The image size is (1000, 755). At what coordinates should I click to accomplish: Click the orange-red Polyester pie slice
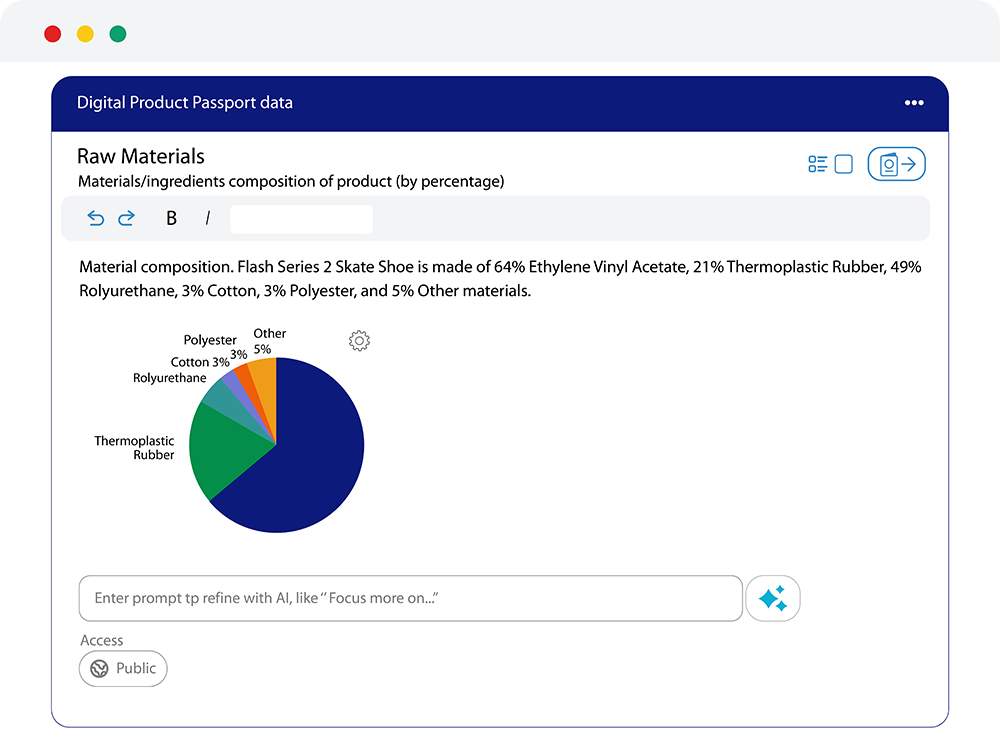249,383
